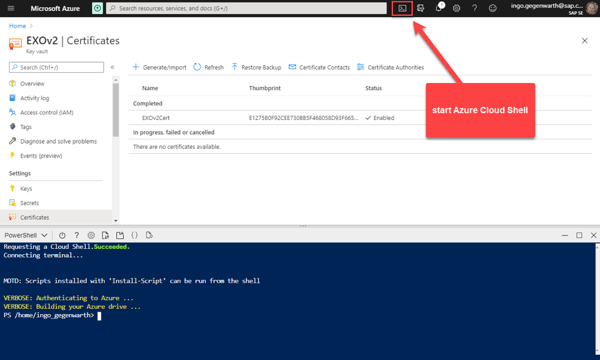Screen dimensions: 600x360
Task: Click the upload/download files icon in Cloud Shell
Action: point(105,235)
